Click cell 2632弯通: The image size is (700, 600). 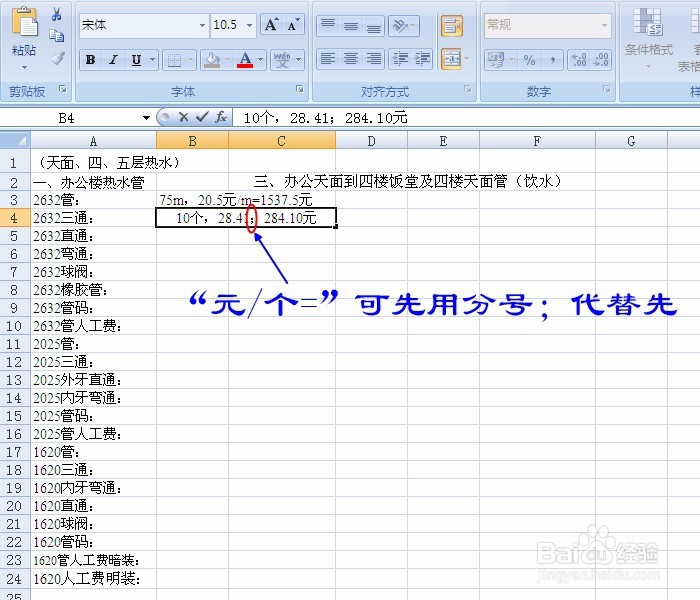coord(94,254)
